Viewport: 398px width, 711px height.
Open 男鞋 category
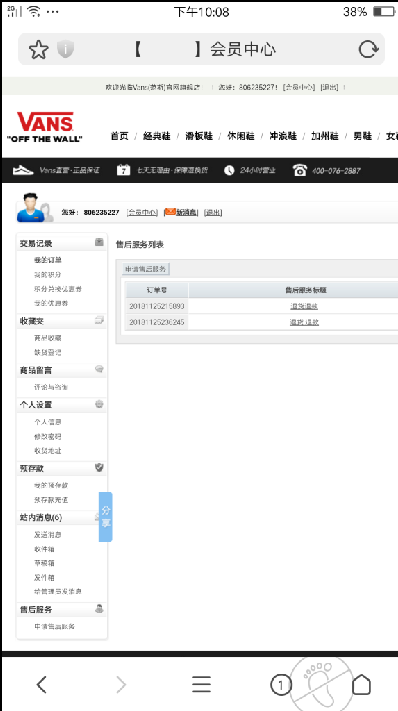coord(362,136)
